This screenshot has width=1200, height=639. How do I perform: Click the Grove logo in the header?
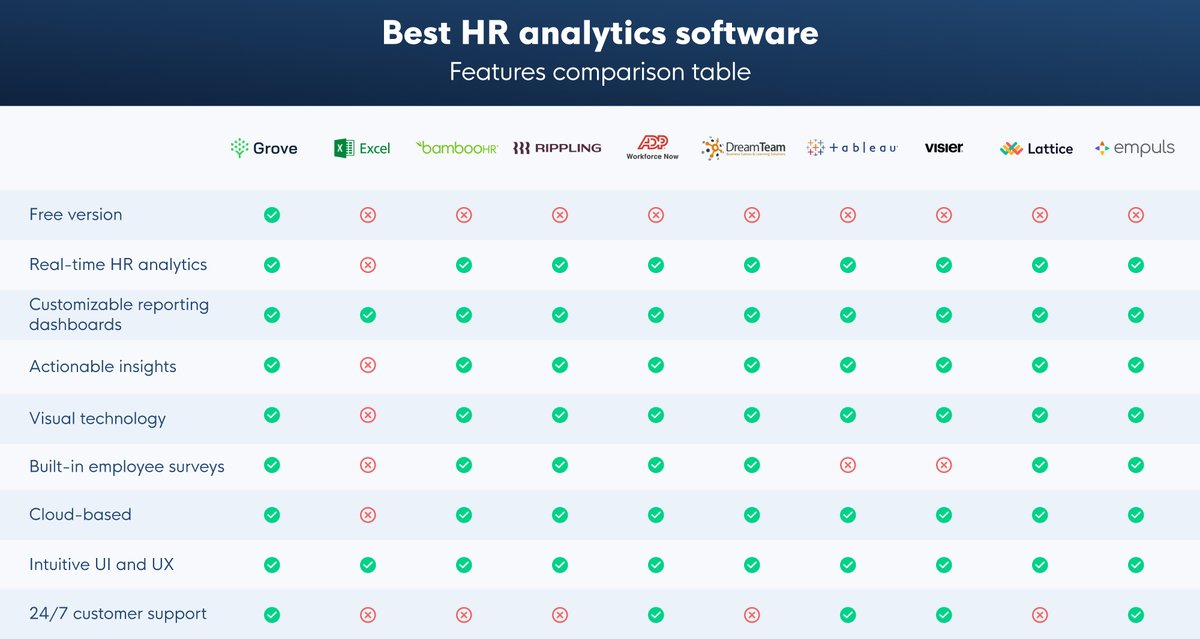coord(264,148)
